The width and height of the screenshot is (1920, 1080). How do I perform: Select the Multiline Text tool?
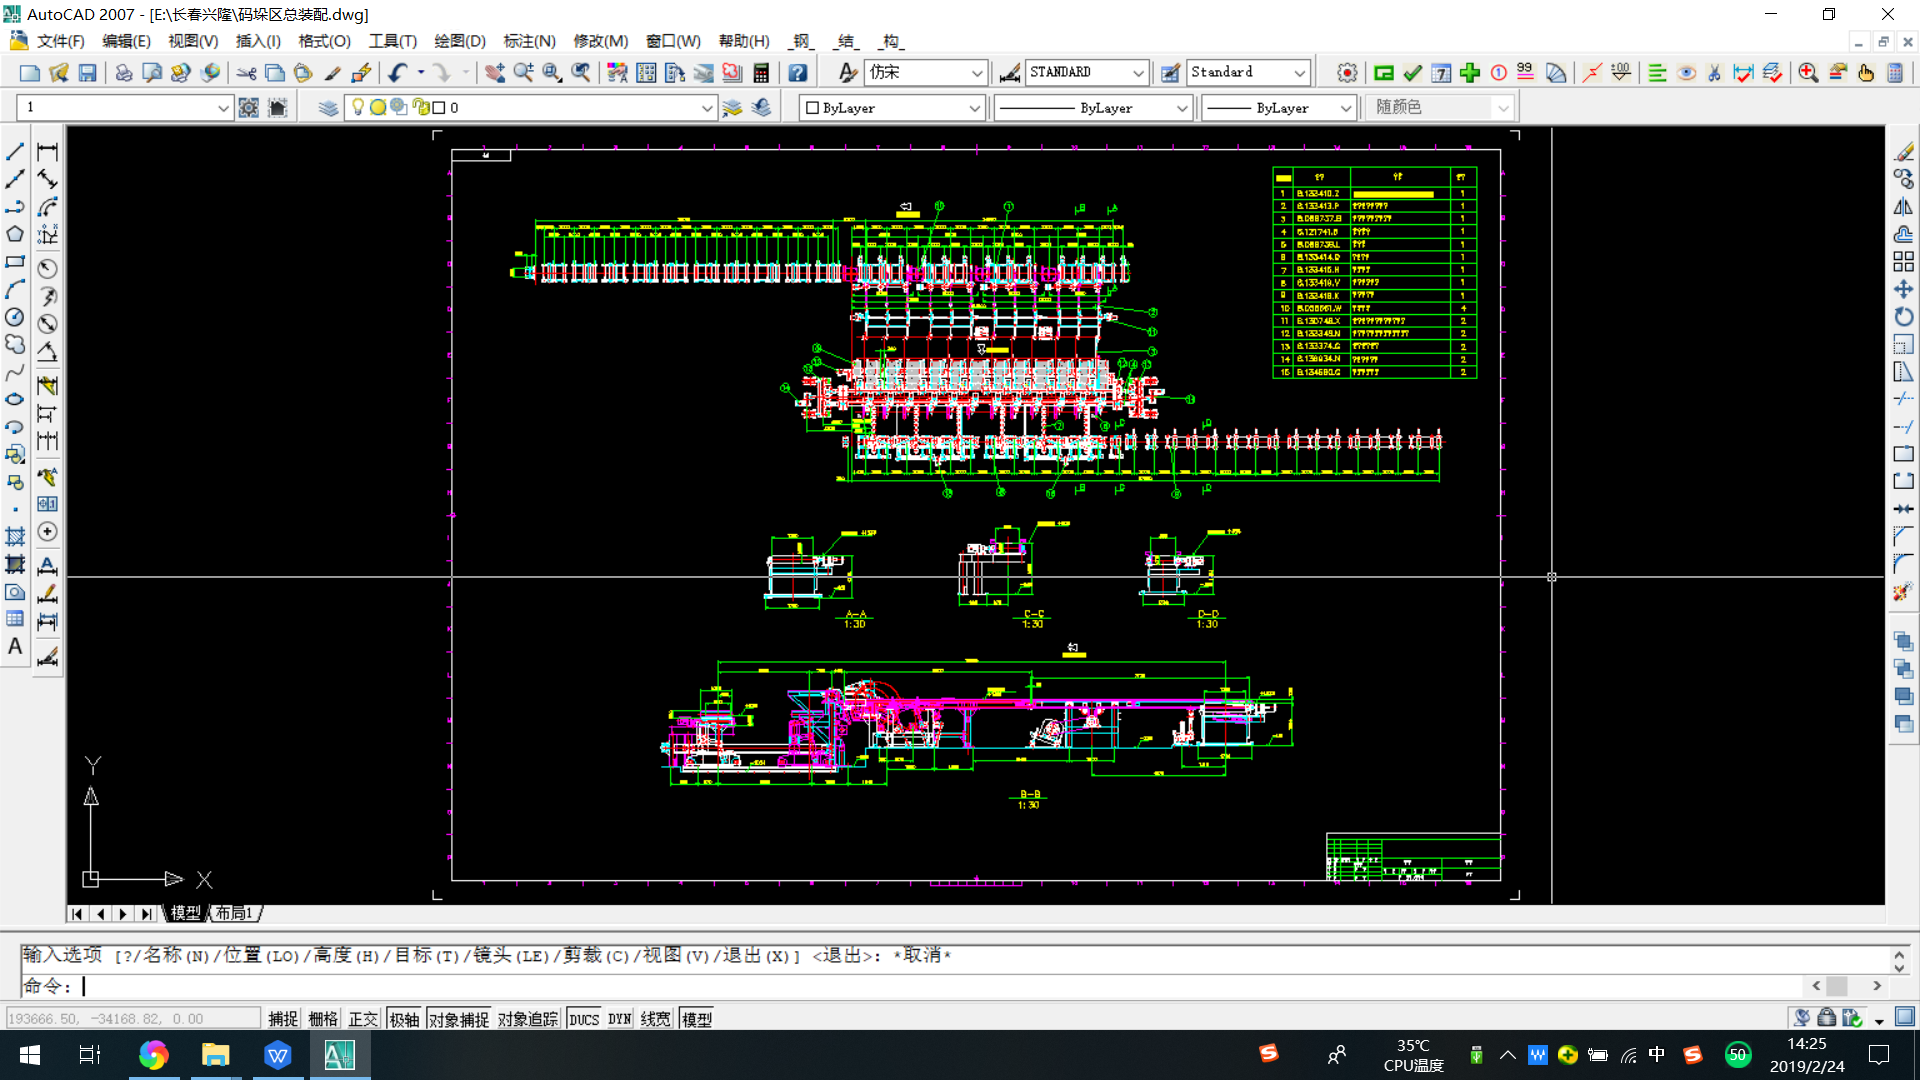tap(15, 647)
